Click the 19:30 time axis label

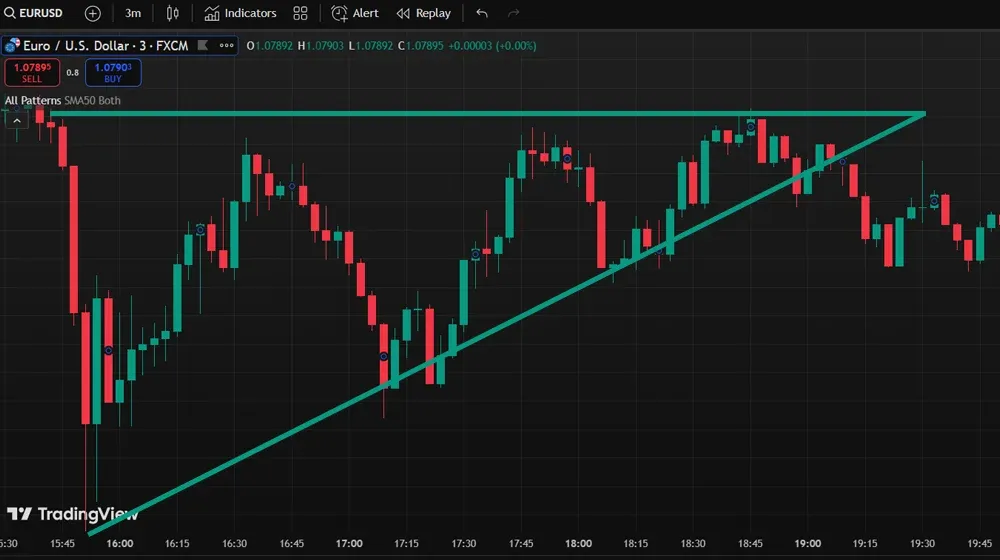coord(922,543)
